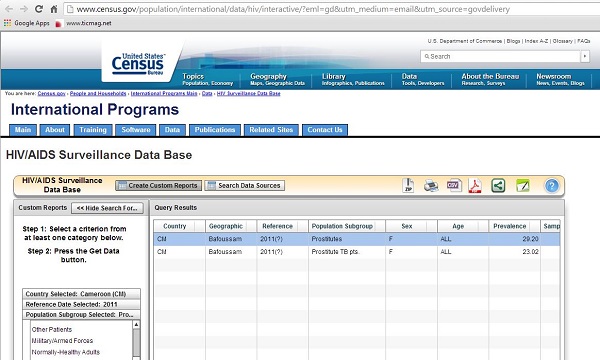Image resolution: width=600 pixels, height=360 pixels.
Task: Open help question mark icon
Action: coord(551,186)
